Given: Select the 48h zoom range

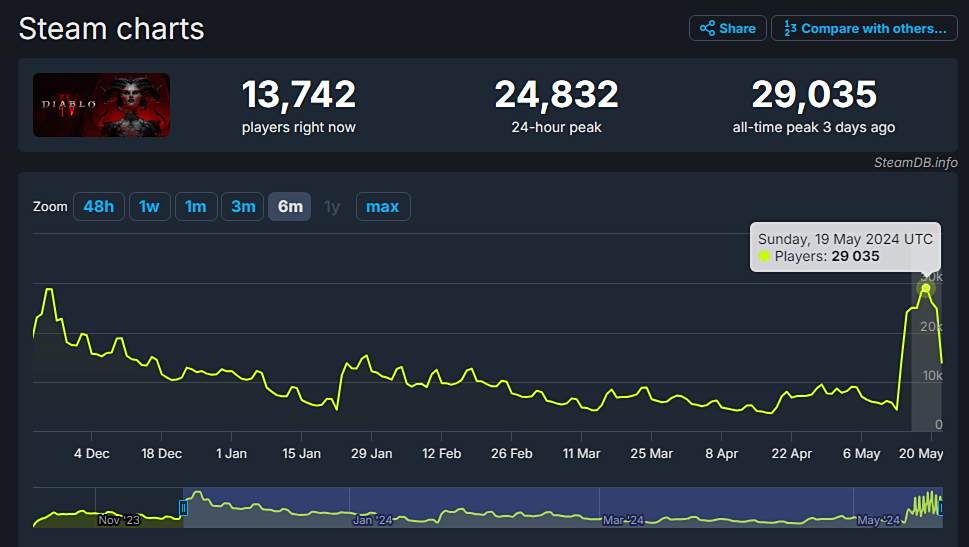Looking at the screenshot, I should [99, 206].
